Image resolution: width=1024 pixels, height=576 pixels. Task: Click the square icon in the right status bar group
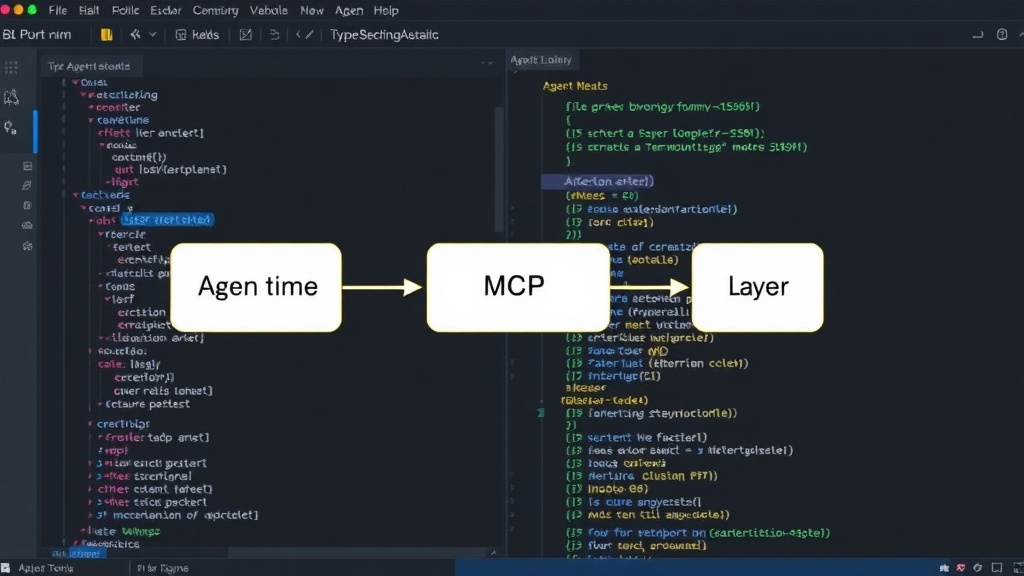997,568
